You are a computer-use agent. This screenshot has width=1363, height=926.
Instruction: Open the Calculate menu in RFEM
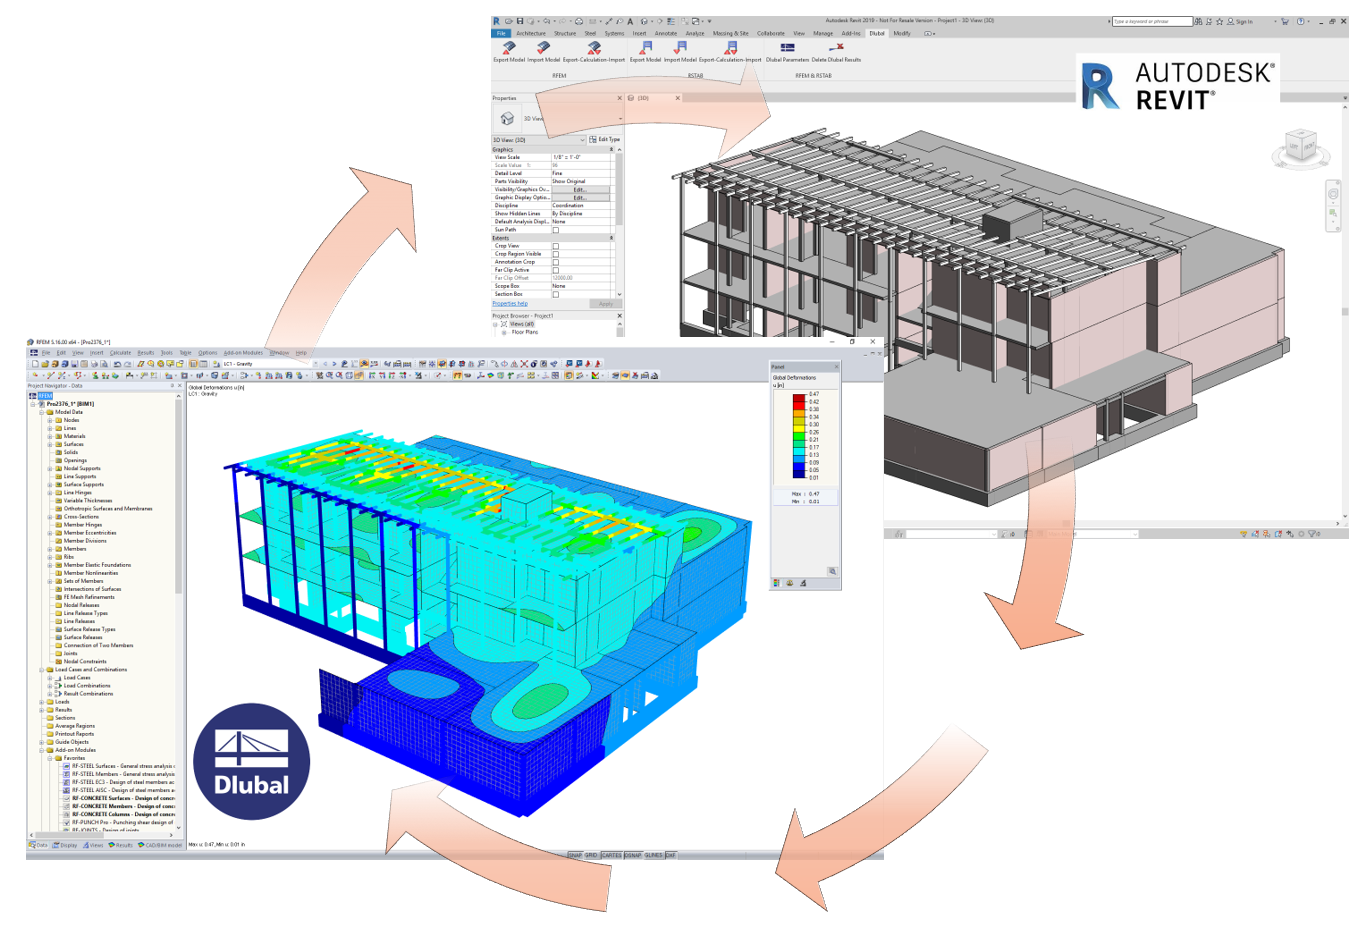click(120, 353)
